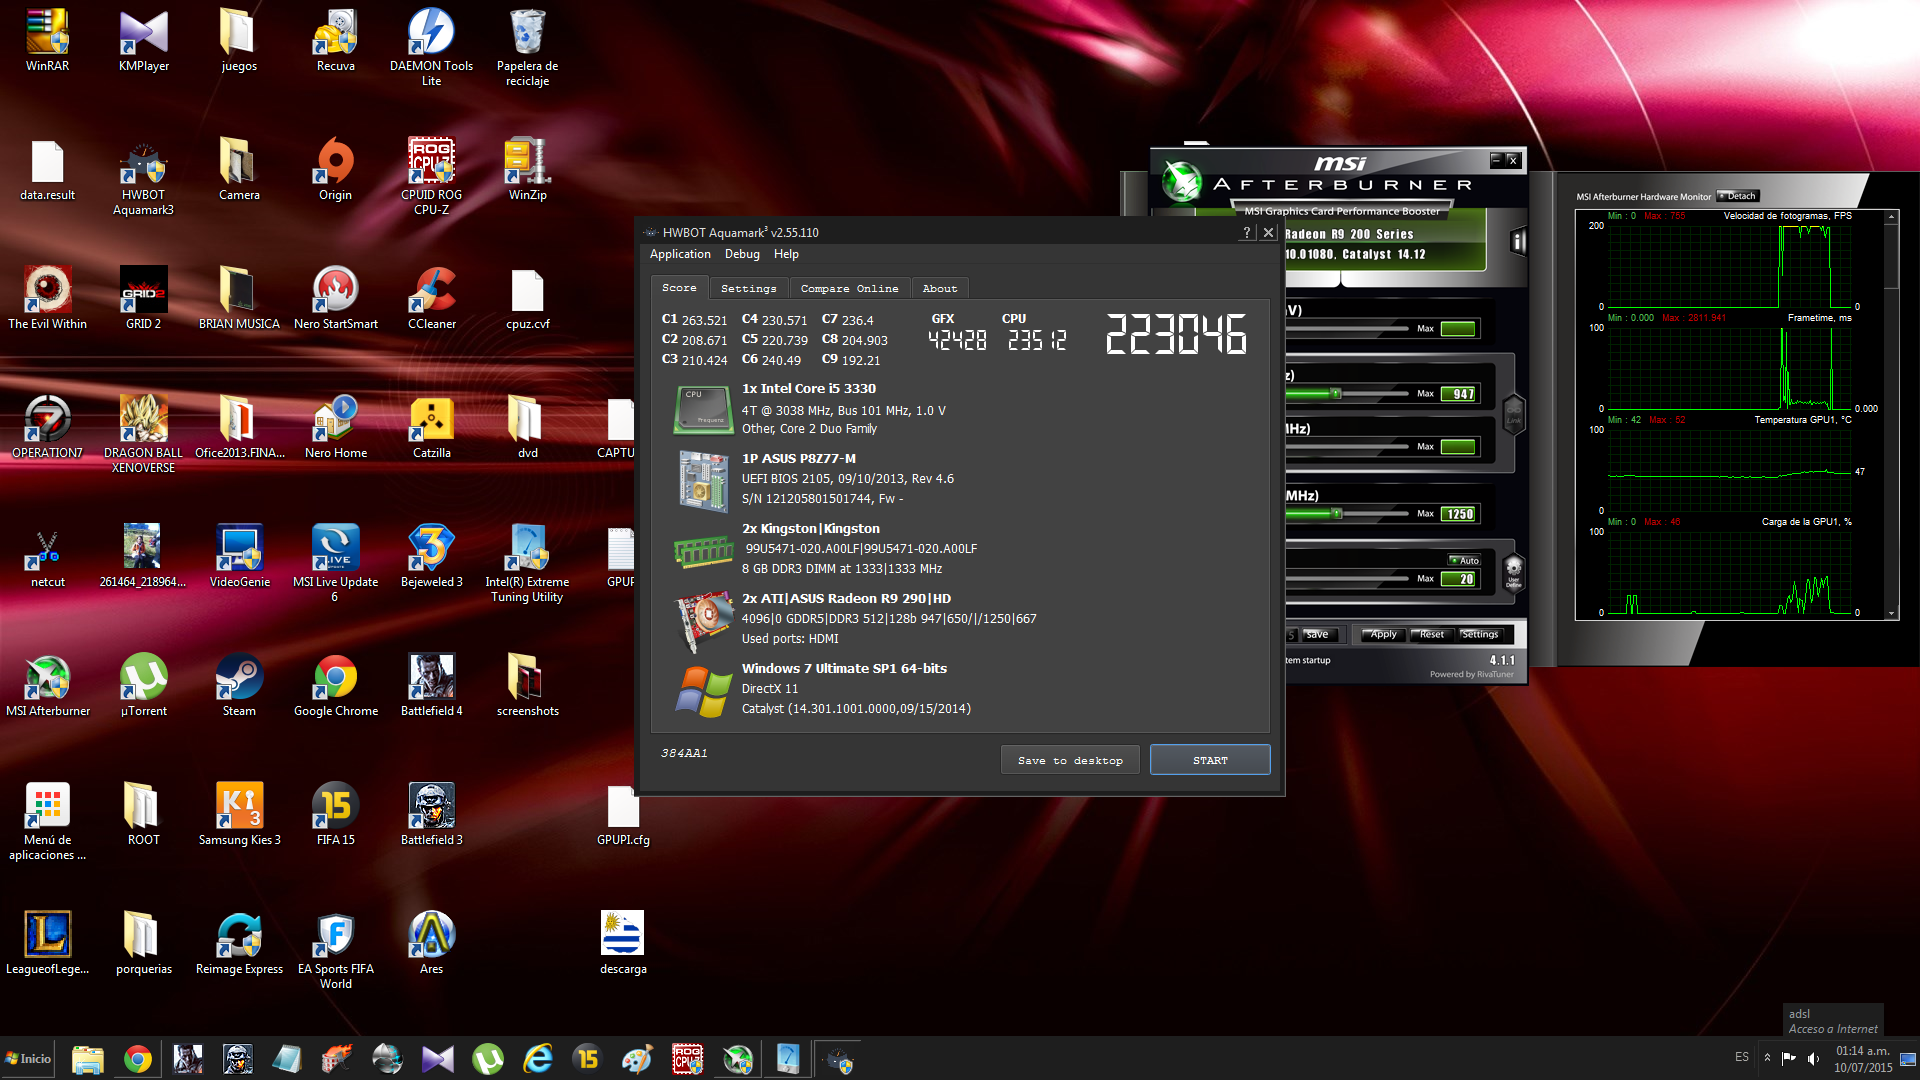Open the Catzilla desktop shortcut

pyautogui.click(x=431, y=428)
